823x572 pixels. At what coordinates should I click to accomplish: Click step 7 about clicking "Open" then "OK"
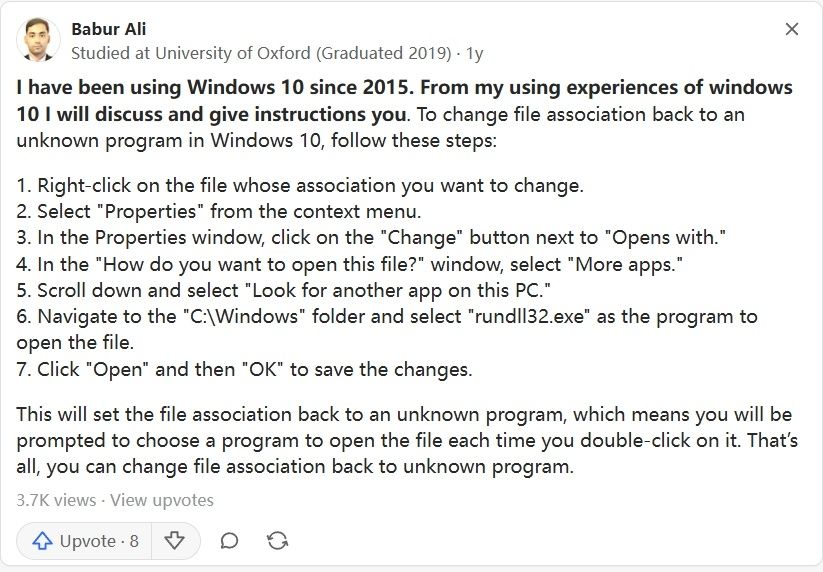(x=244, y=369)
